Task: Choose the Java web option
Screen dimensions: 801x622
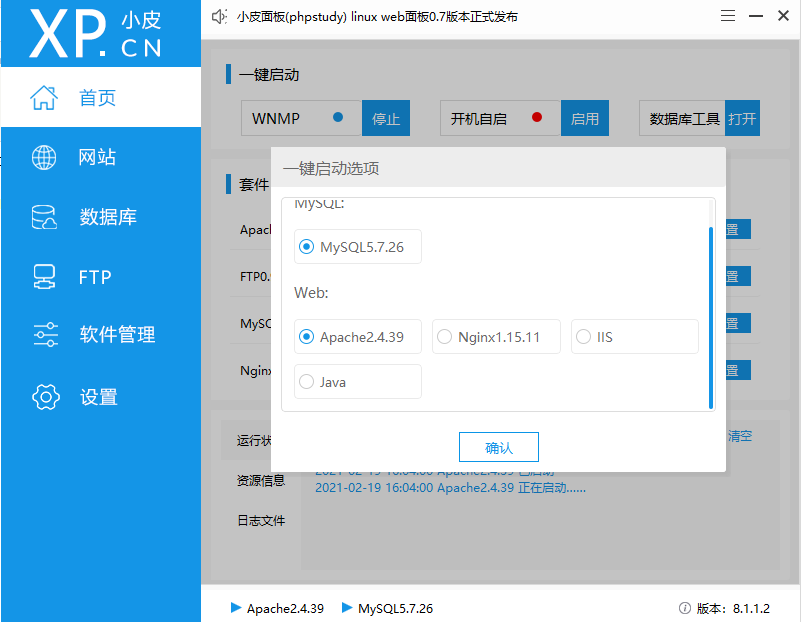Action: tap(306, 381)
